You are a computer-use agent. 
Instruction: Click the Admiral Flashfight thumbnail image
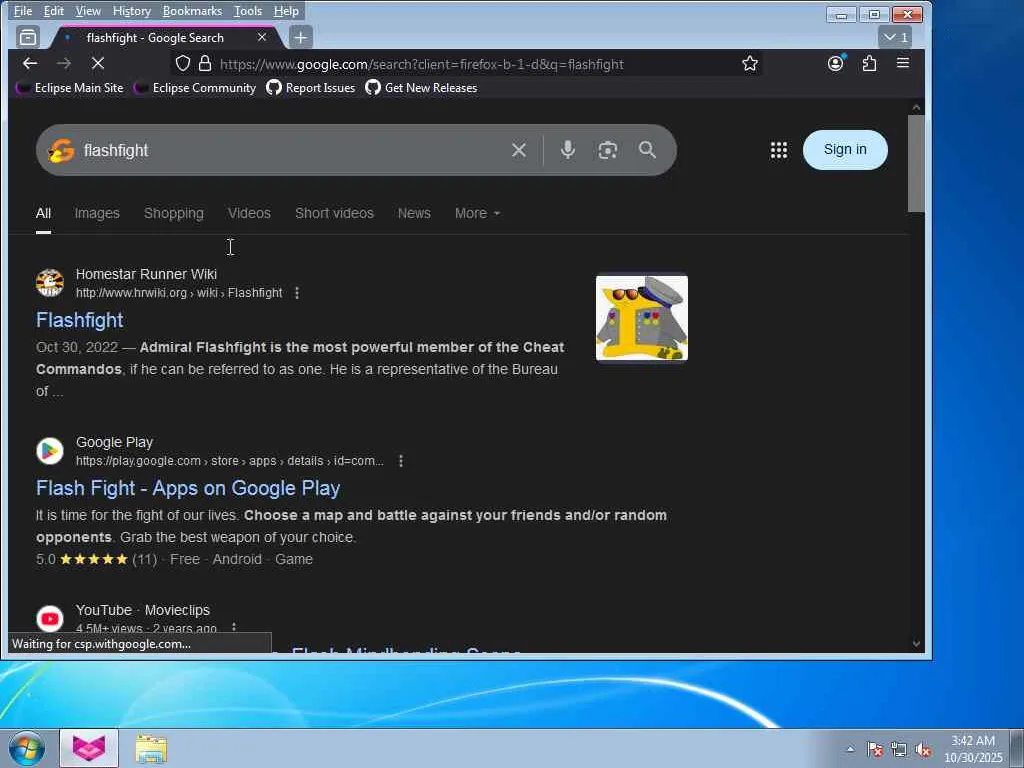click(x=641, y=318)
